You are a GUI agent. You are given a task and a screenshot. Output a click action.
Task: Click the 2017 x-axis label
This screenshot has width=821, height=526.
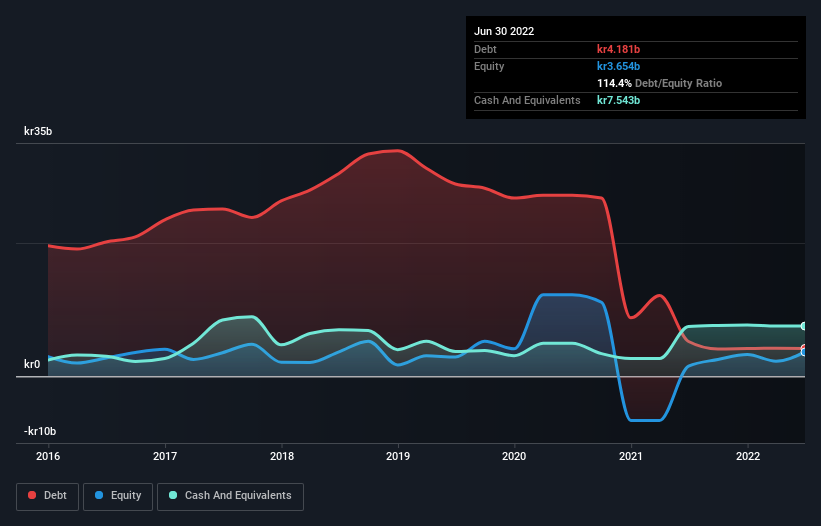tap(165, 456)
